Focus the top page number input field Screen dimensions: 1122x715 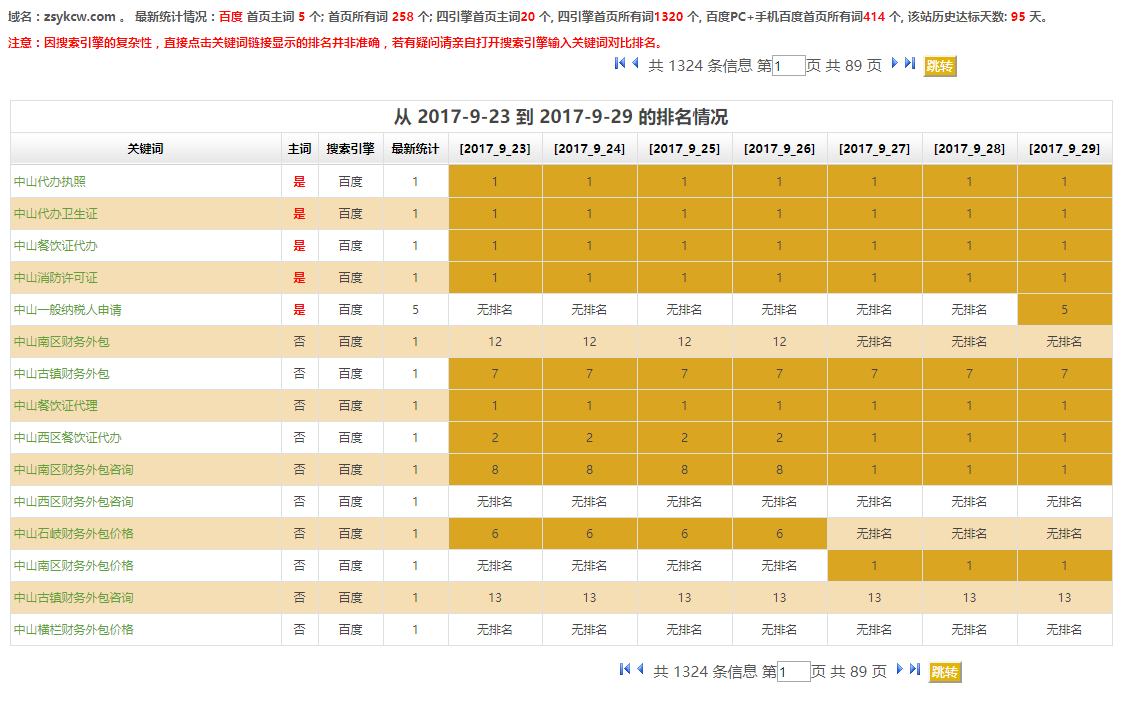coord(789,66)
